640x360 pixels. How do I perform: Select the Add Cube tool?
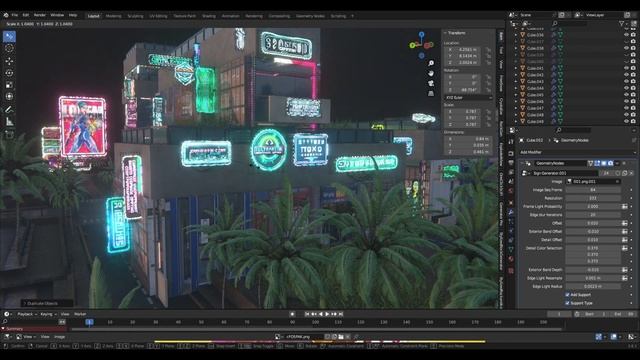pos(9,134)
